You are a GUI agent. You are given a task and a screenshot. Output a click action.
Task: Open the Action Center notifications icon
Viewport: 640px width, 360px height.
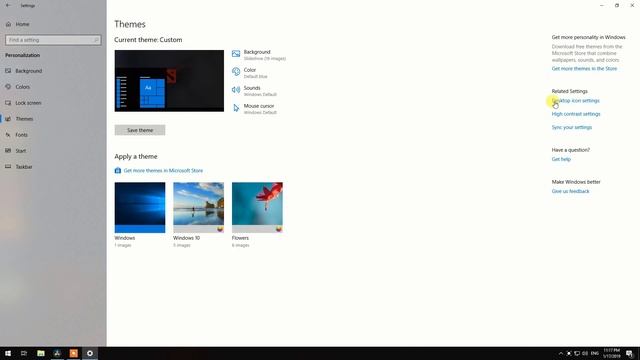pyautogui.click(x=630, y=353)
